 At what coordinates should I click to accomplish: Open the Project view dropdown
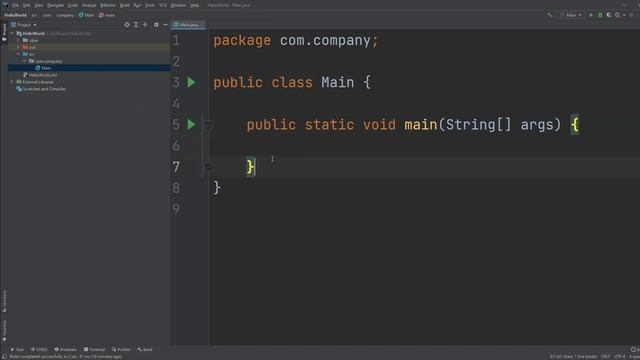tap(24, 25)
